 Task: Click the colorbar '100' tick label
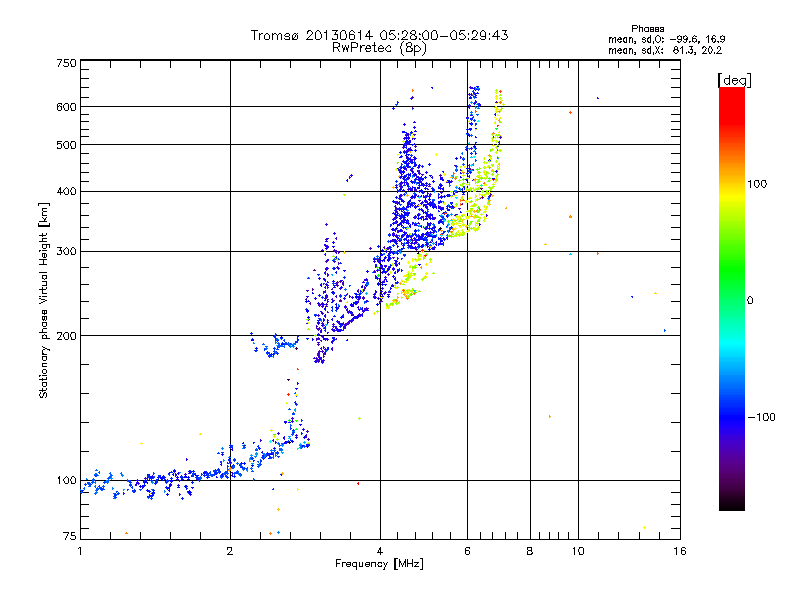(757, 184)
